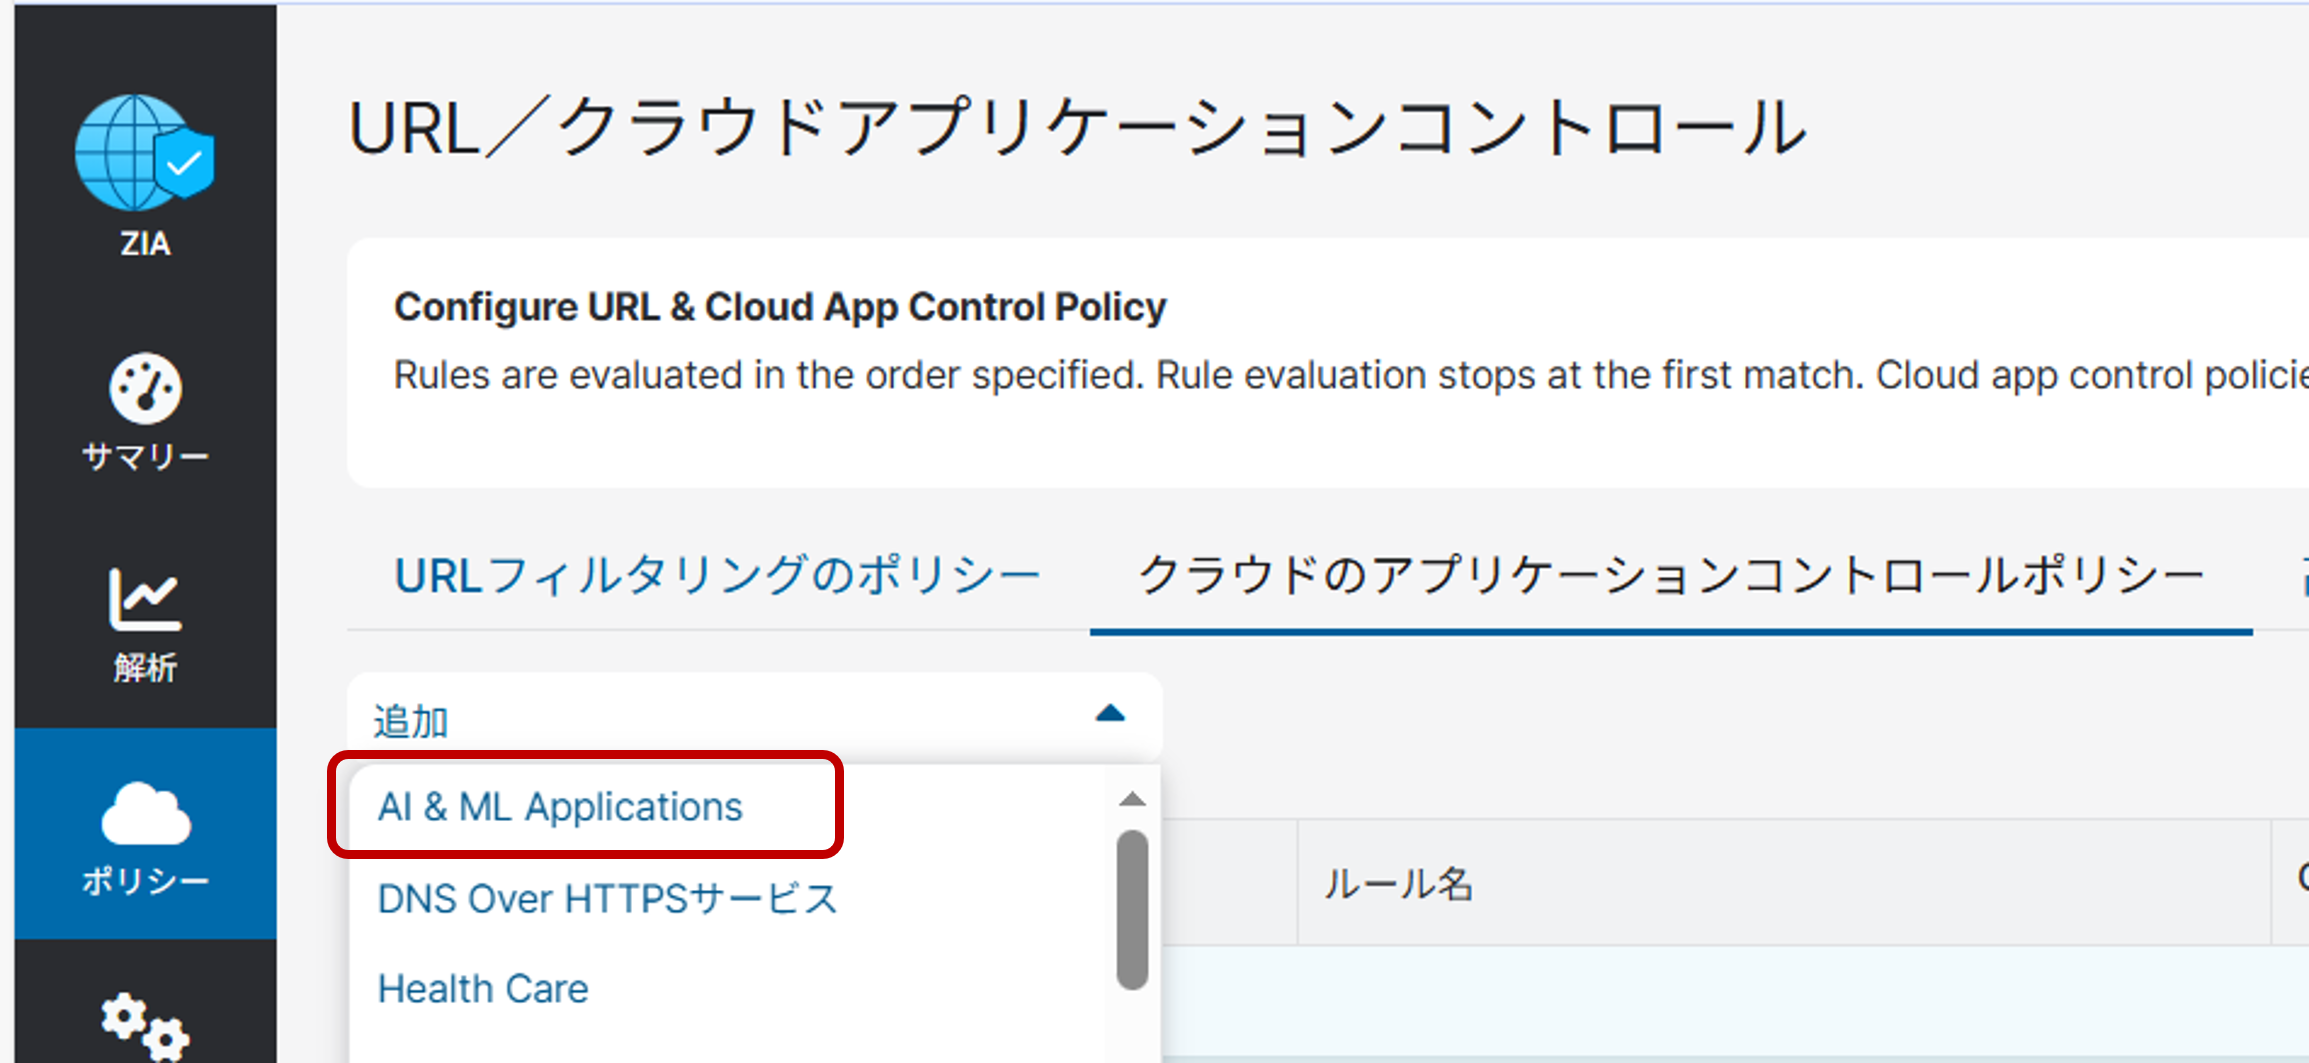The height and width of the screenshot is (1063, 2309).
Task: Choose DNS Over HTTPSサービス option
Action: [x=607, y=899]
